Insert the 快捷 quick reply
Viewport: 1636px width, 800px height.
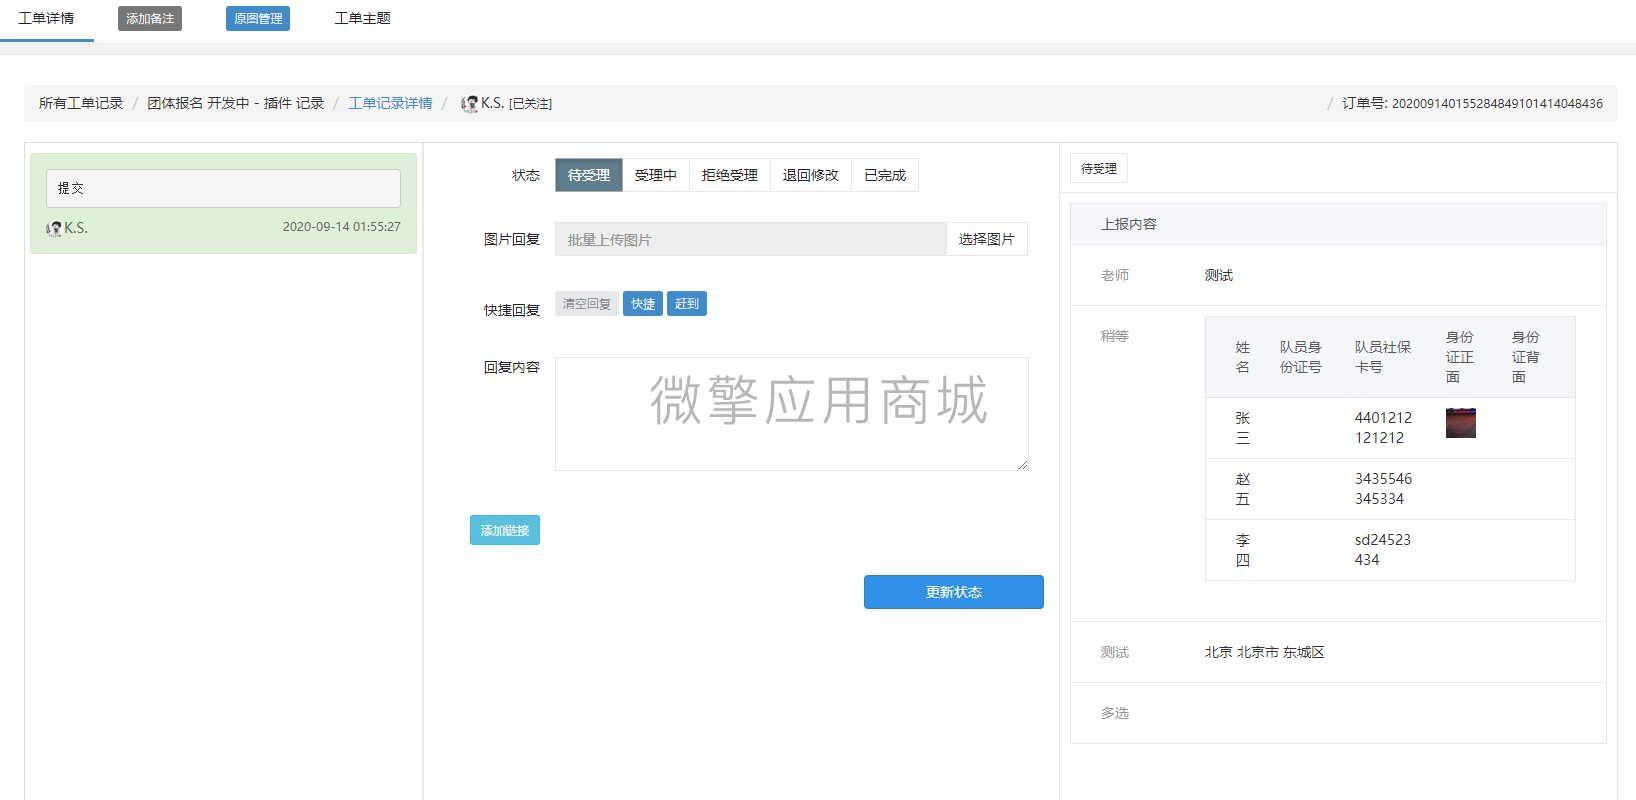(643, 304)
